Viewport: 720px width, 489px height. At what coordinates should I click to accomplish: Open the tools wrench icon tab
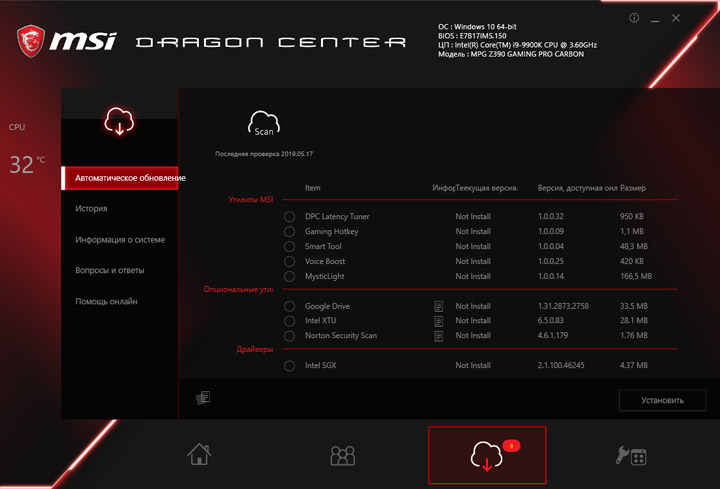point(631,456)
